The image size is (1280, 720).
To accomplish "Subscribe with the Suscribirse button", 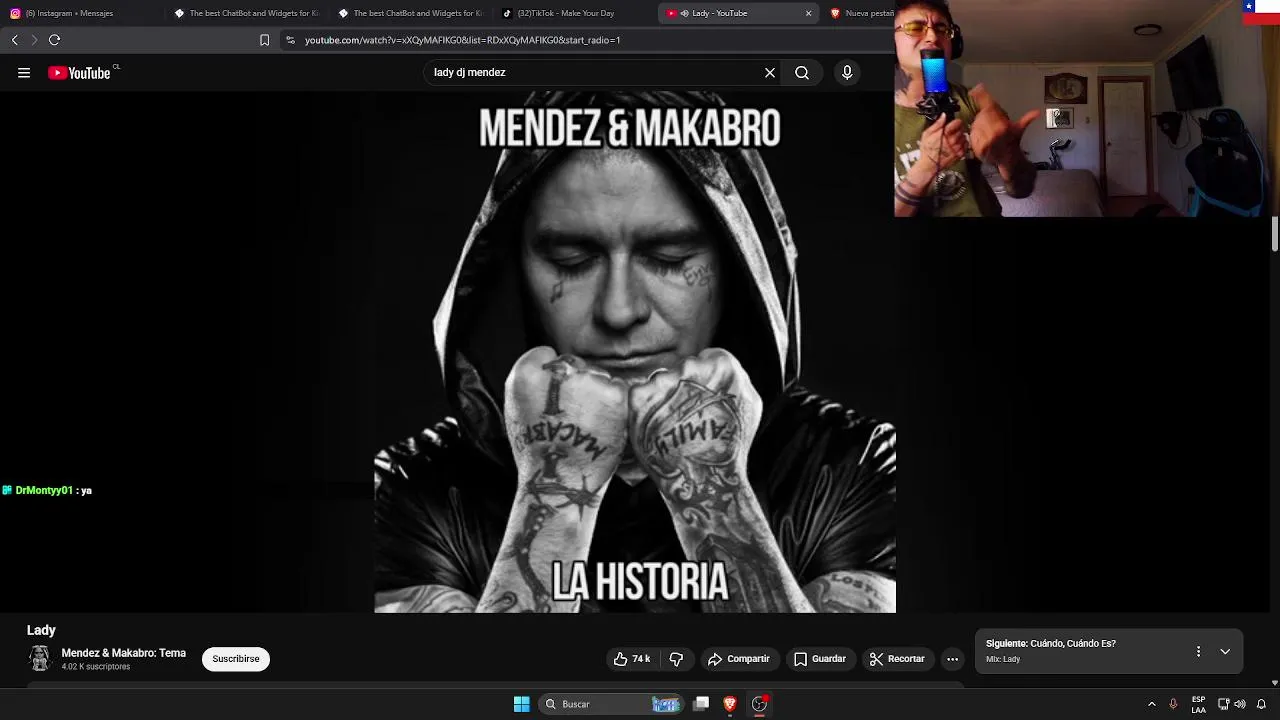I will pyautogui.click(x=236, y=659).
